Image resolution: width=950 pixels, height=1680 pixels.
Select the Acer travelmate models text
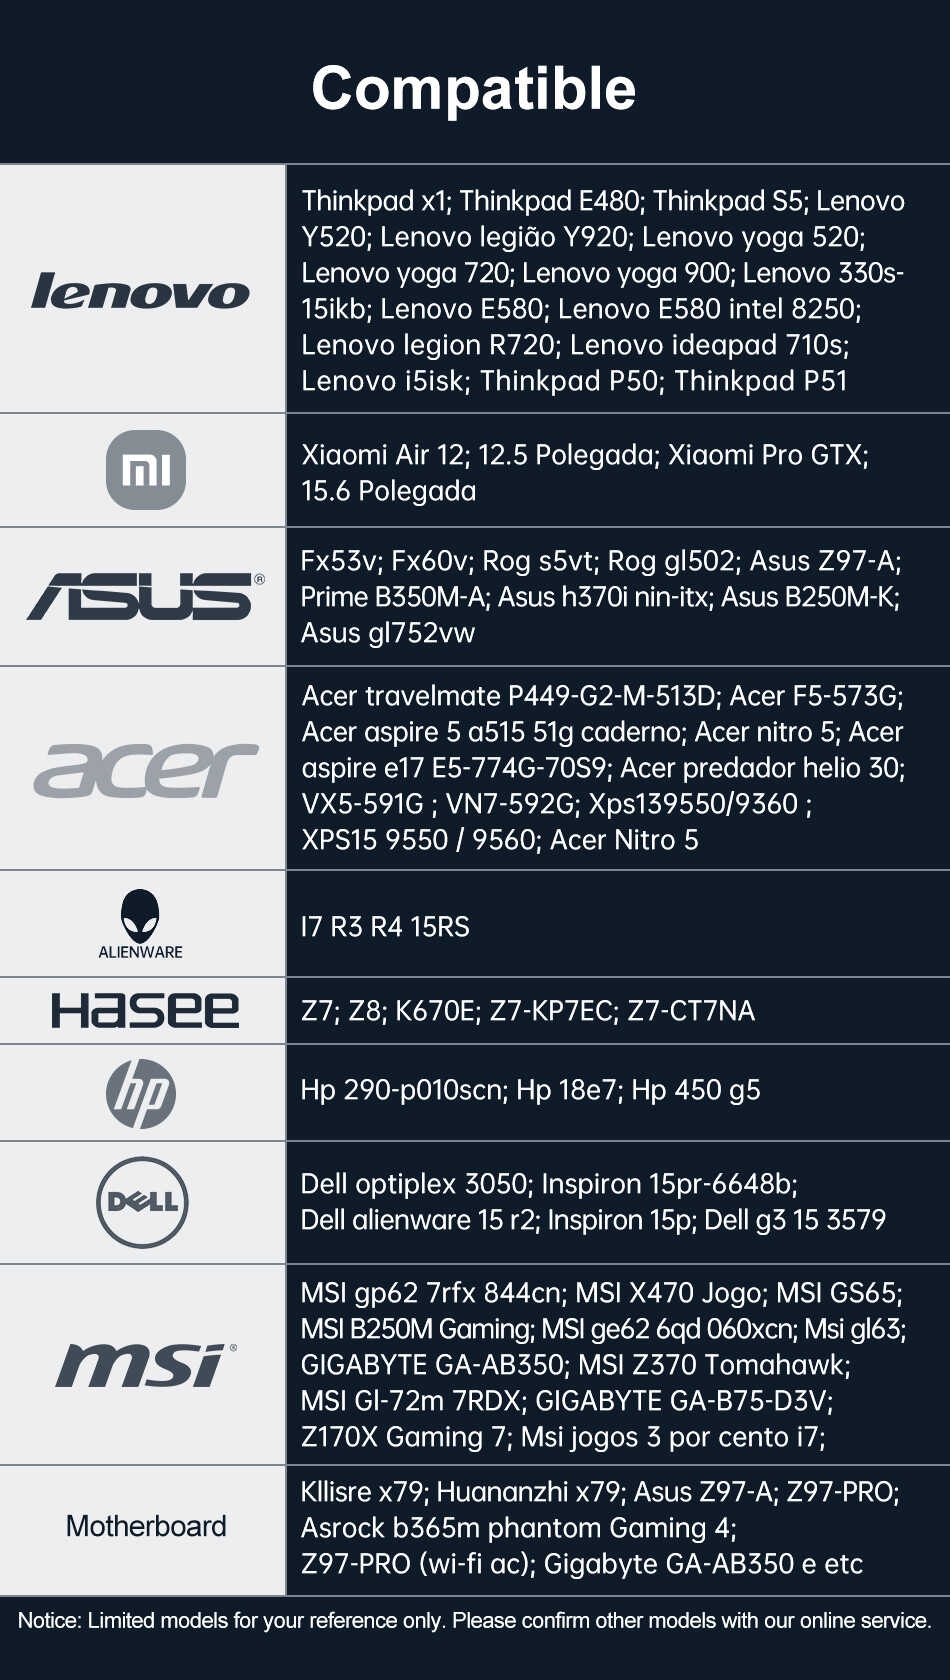pos(602,767)
